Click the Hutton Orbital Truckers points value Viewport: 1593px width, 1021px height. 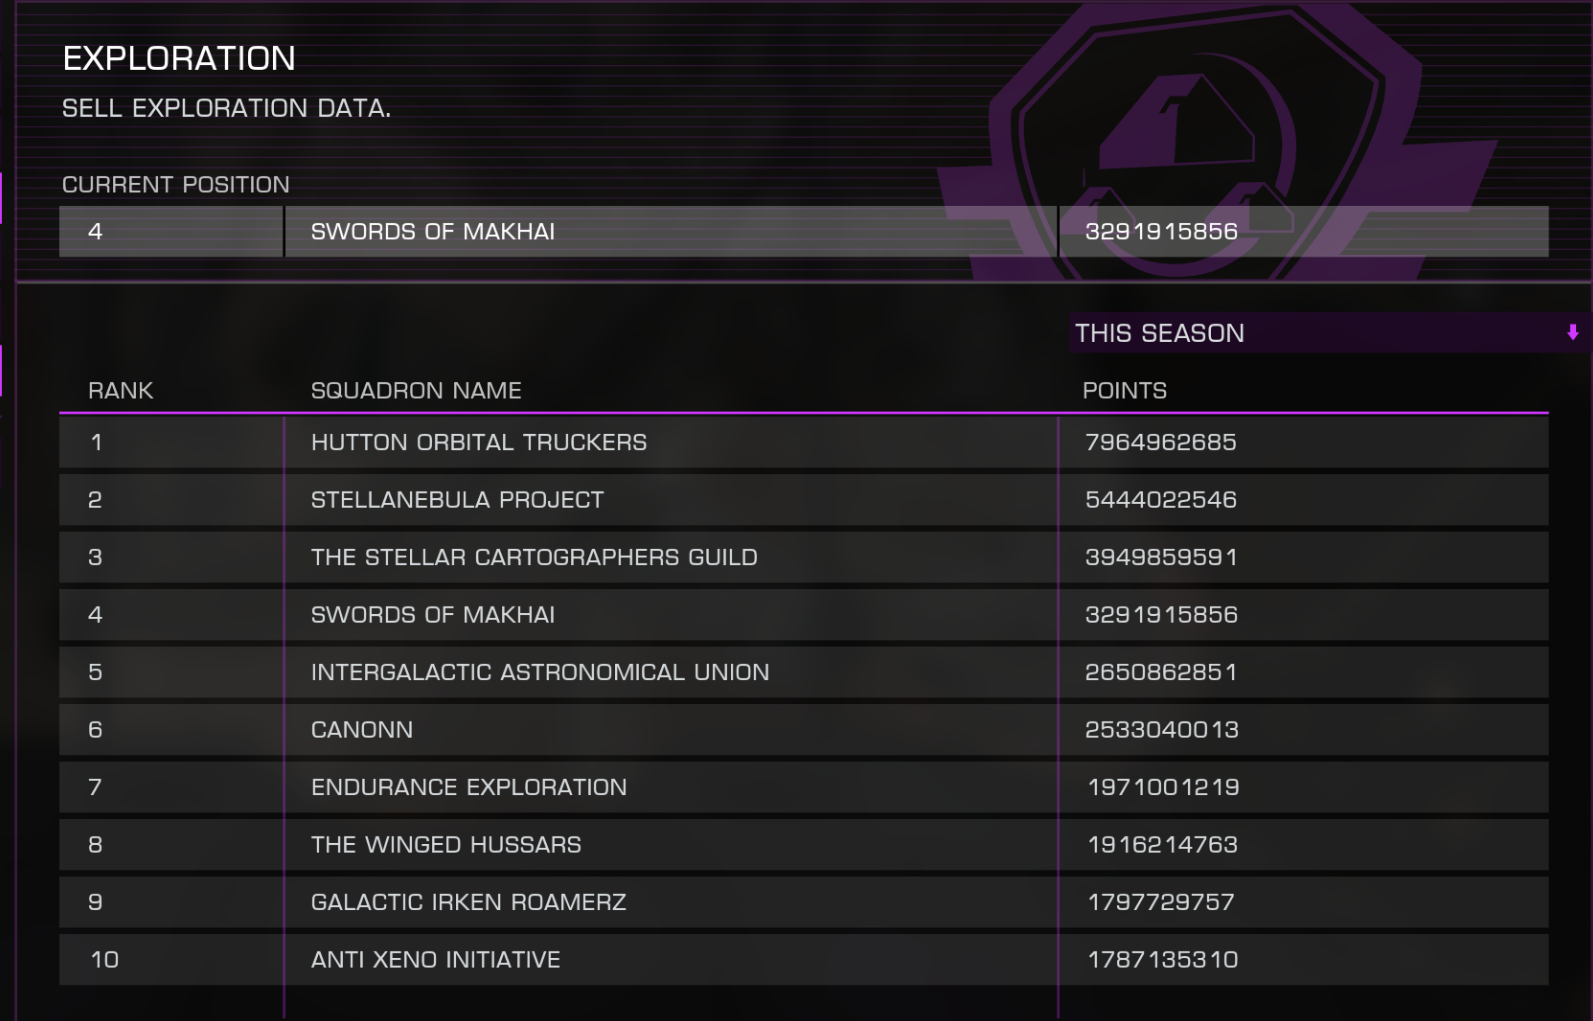click(x=1161, y=442)
